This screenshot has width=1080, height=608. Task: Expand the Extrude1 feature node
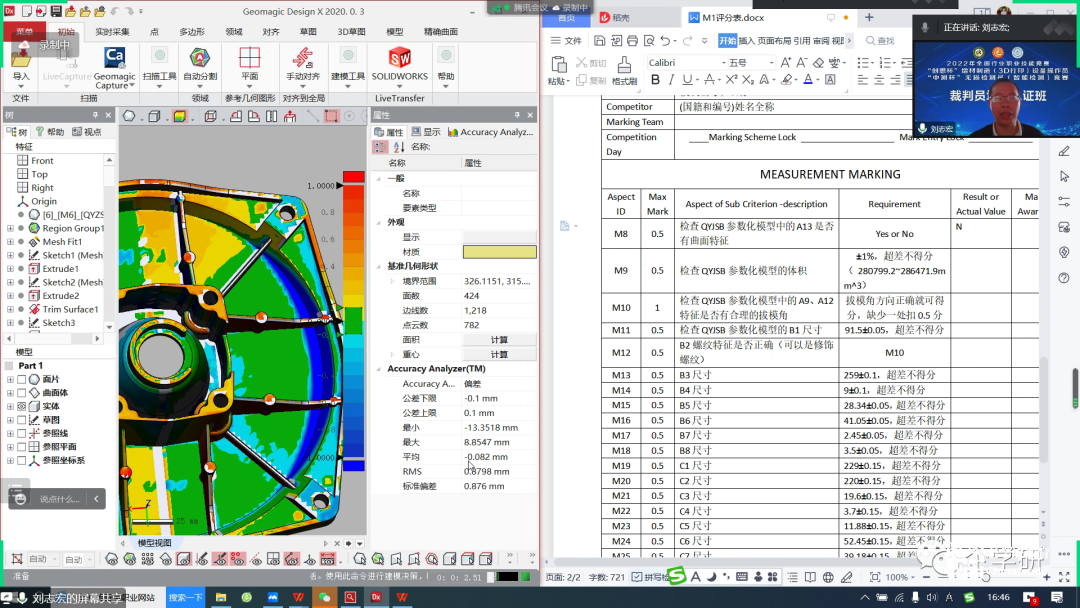[x=10, y=269]
